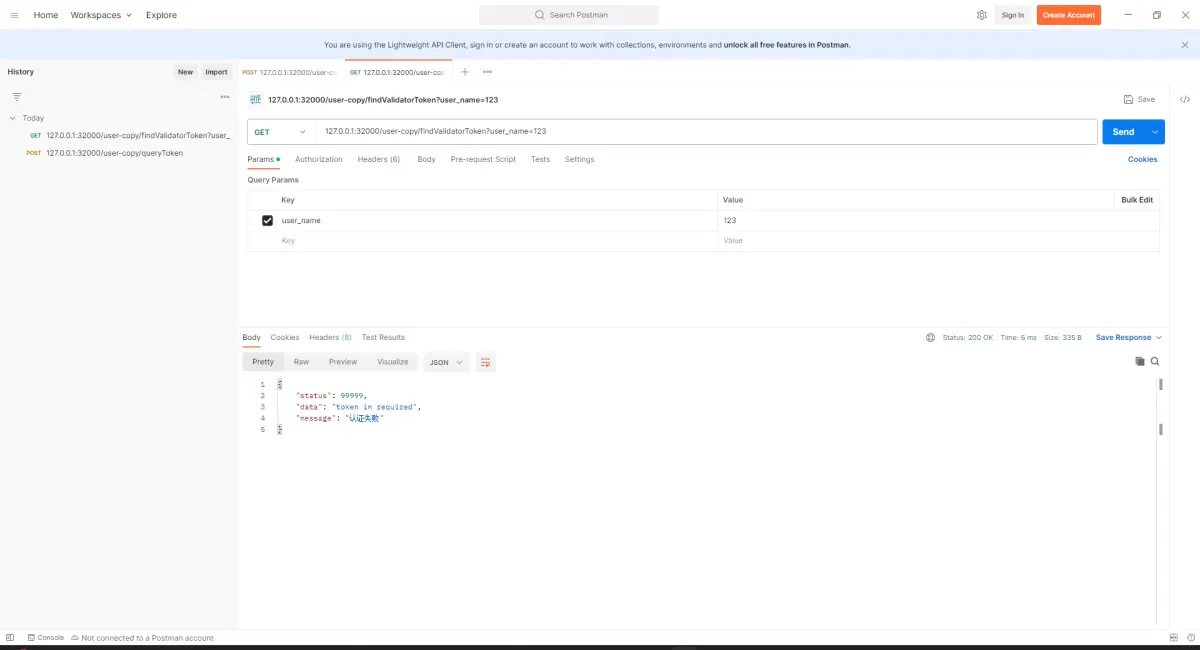
Task: Open the JSON format dropdown
Action: pyautogui.click(x=446, y=362)
